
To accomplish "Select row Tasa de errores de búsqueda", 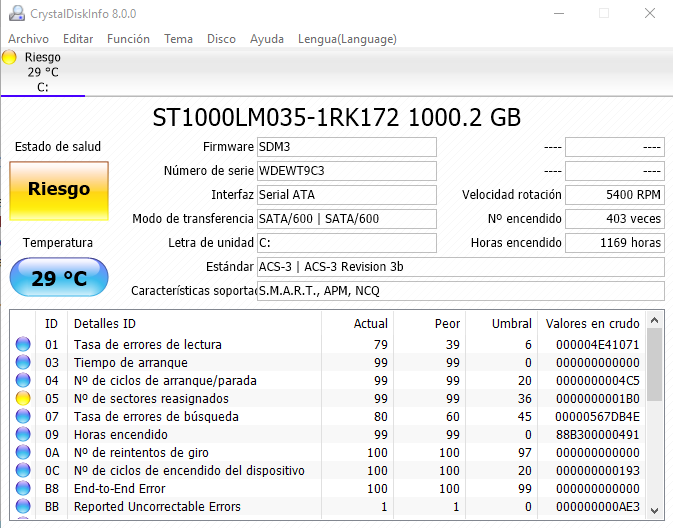I will 328,416.
